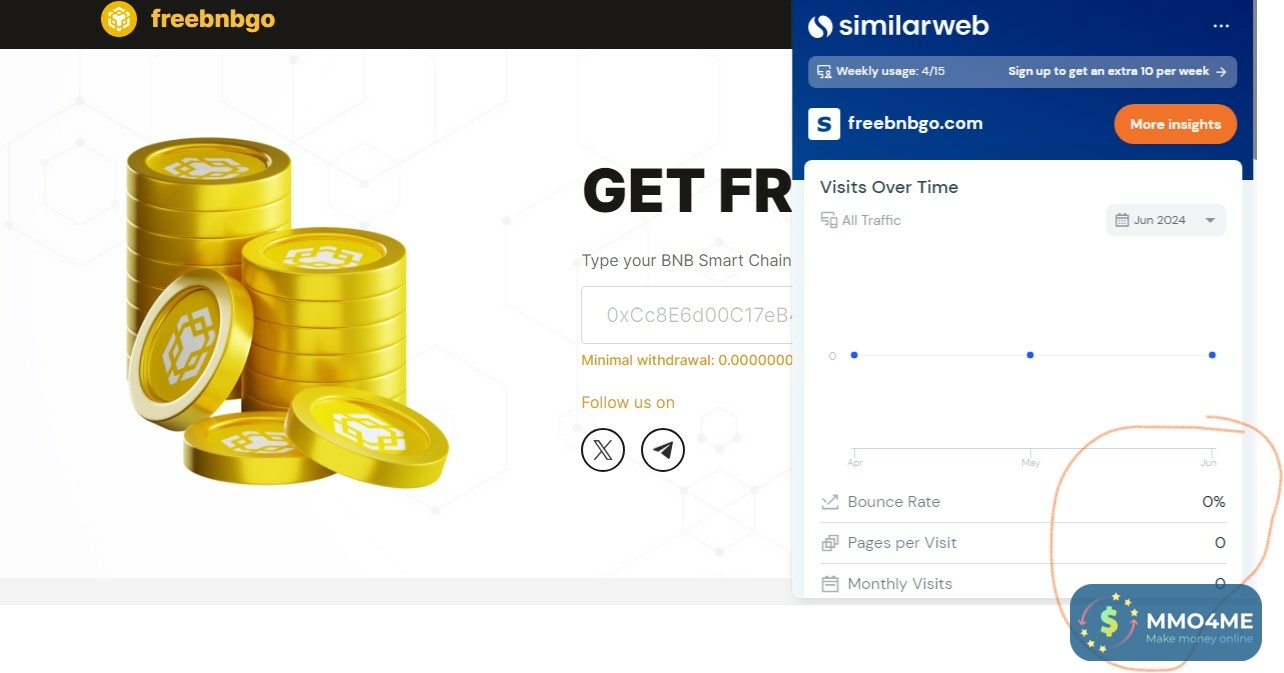Image resolution: width=1284 pixels, height=673 pixels.
Task: Click the Bounce Rate metric icon
Action: (829, 502)
